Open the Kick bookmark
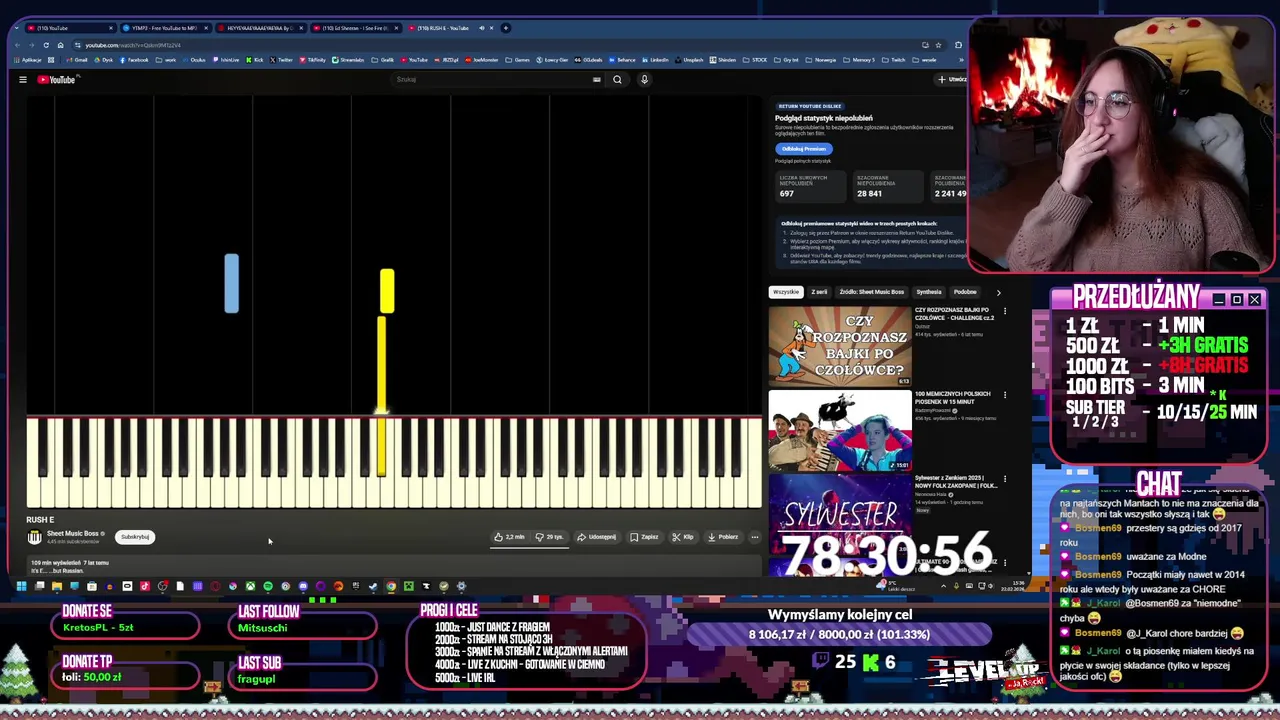Image resolution: width=1280 pixels, height=720 pixels. (254, 59)
